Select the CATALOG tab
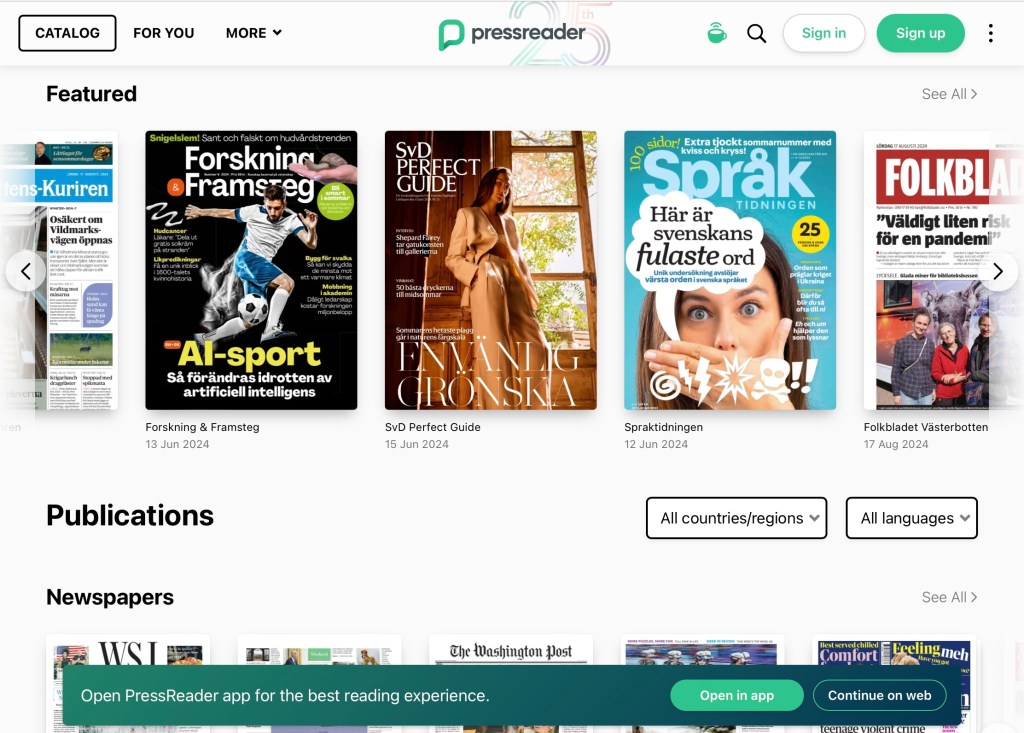 [67, 33]
